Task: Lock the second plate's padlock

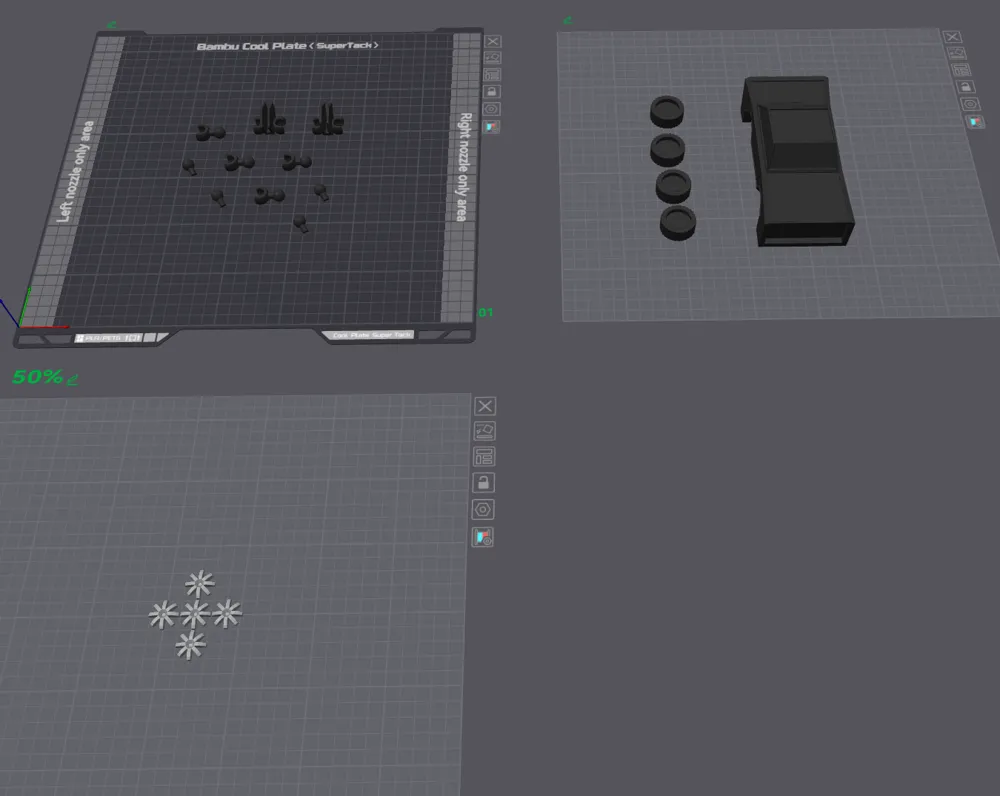Action: (x=966, y=86)
